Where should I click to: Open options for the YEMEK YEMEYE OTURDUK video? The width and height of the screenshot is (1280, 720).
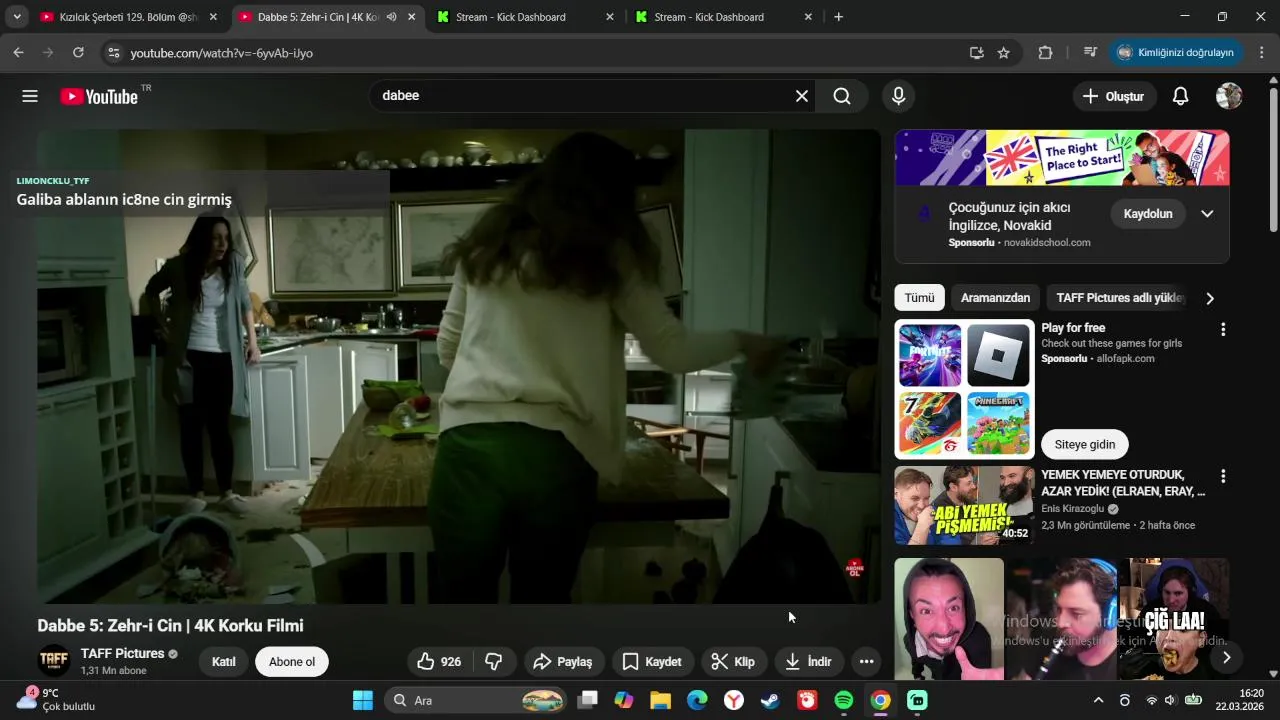coord(1222,477)
